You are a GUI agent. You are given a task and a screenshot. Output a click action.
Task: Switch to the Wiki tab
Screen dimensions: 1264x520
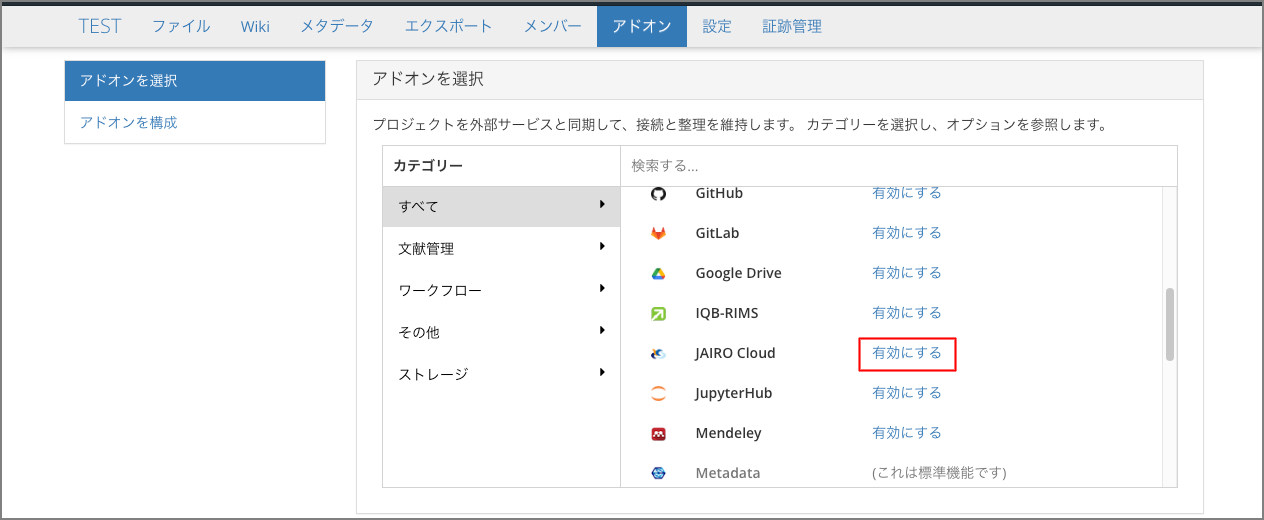255,26
